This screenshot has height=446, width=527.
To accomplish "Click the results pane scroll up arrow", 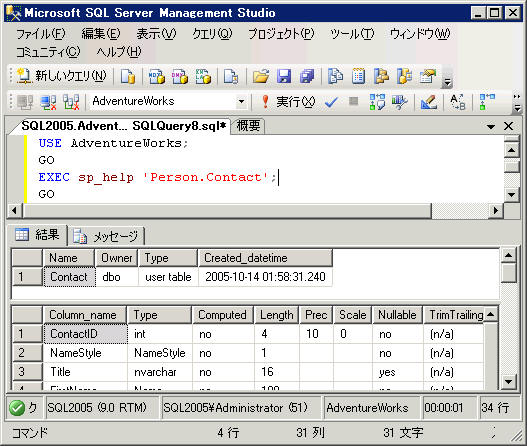I will 508,255.
